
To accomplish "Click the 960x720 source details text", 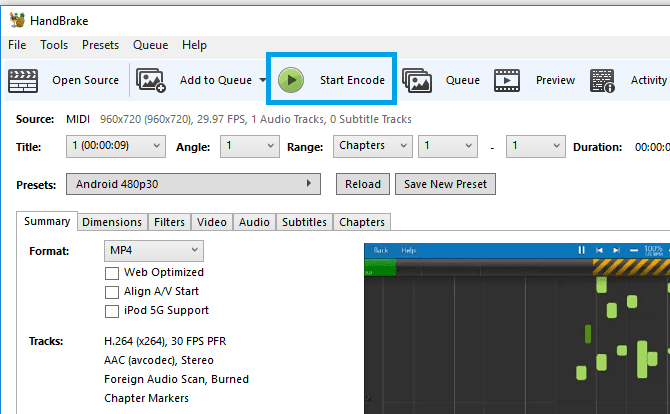I will (x=256, y=119).
